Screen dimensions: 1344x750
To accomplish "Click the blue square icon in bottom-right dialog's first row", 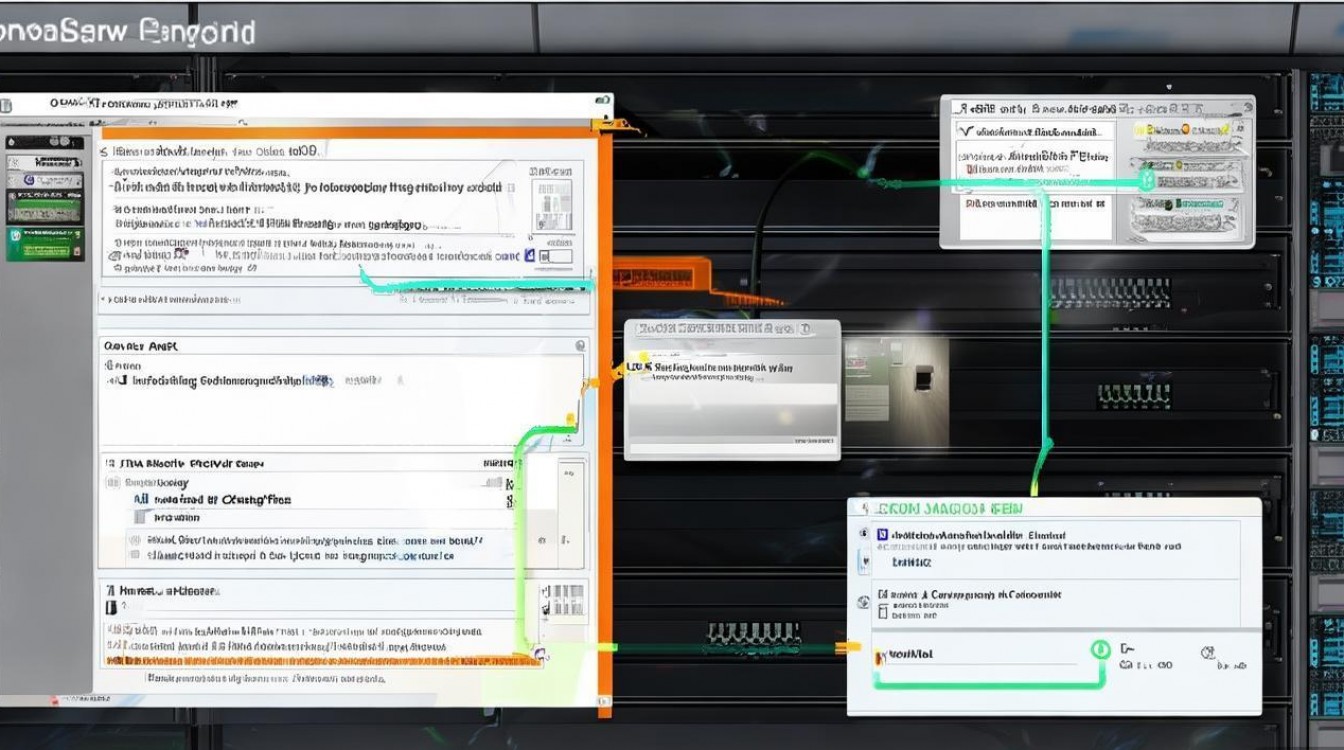I will pyautogui.click(x=882, y=536).
